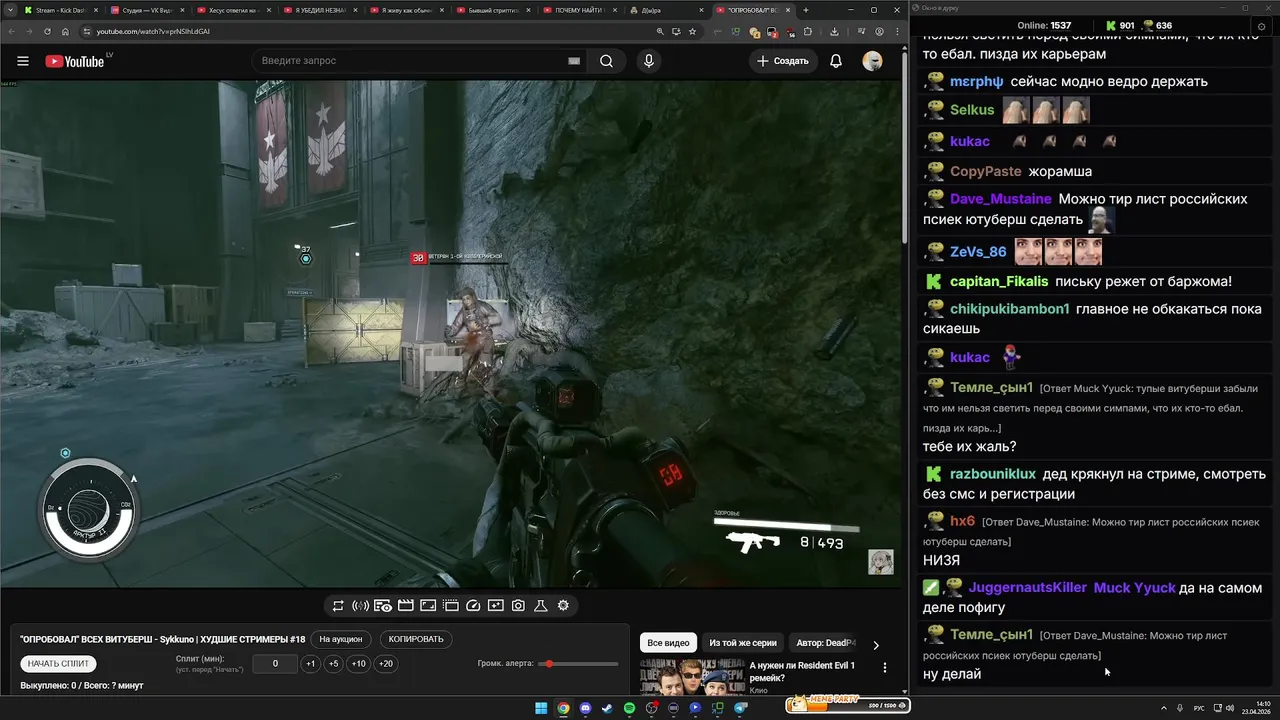Open Steam from the taskbar
This screenshot has width=1280, height=720.
(x=607, y=708)
